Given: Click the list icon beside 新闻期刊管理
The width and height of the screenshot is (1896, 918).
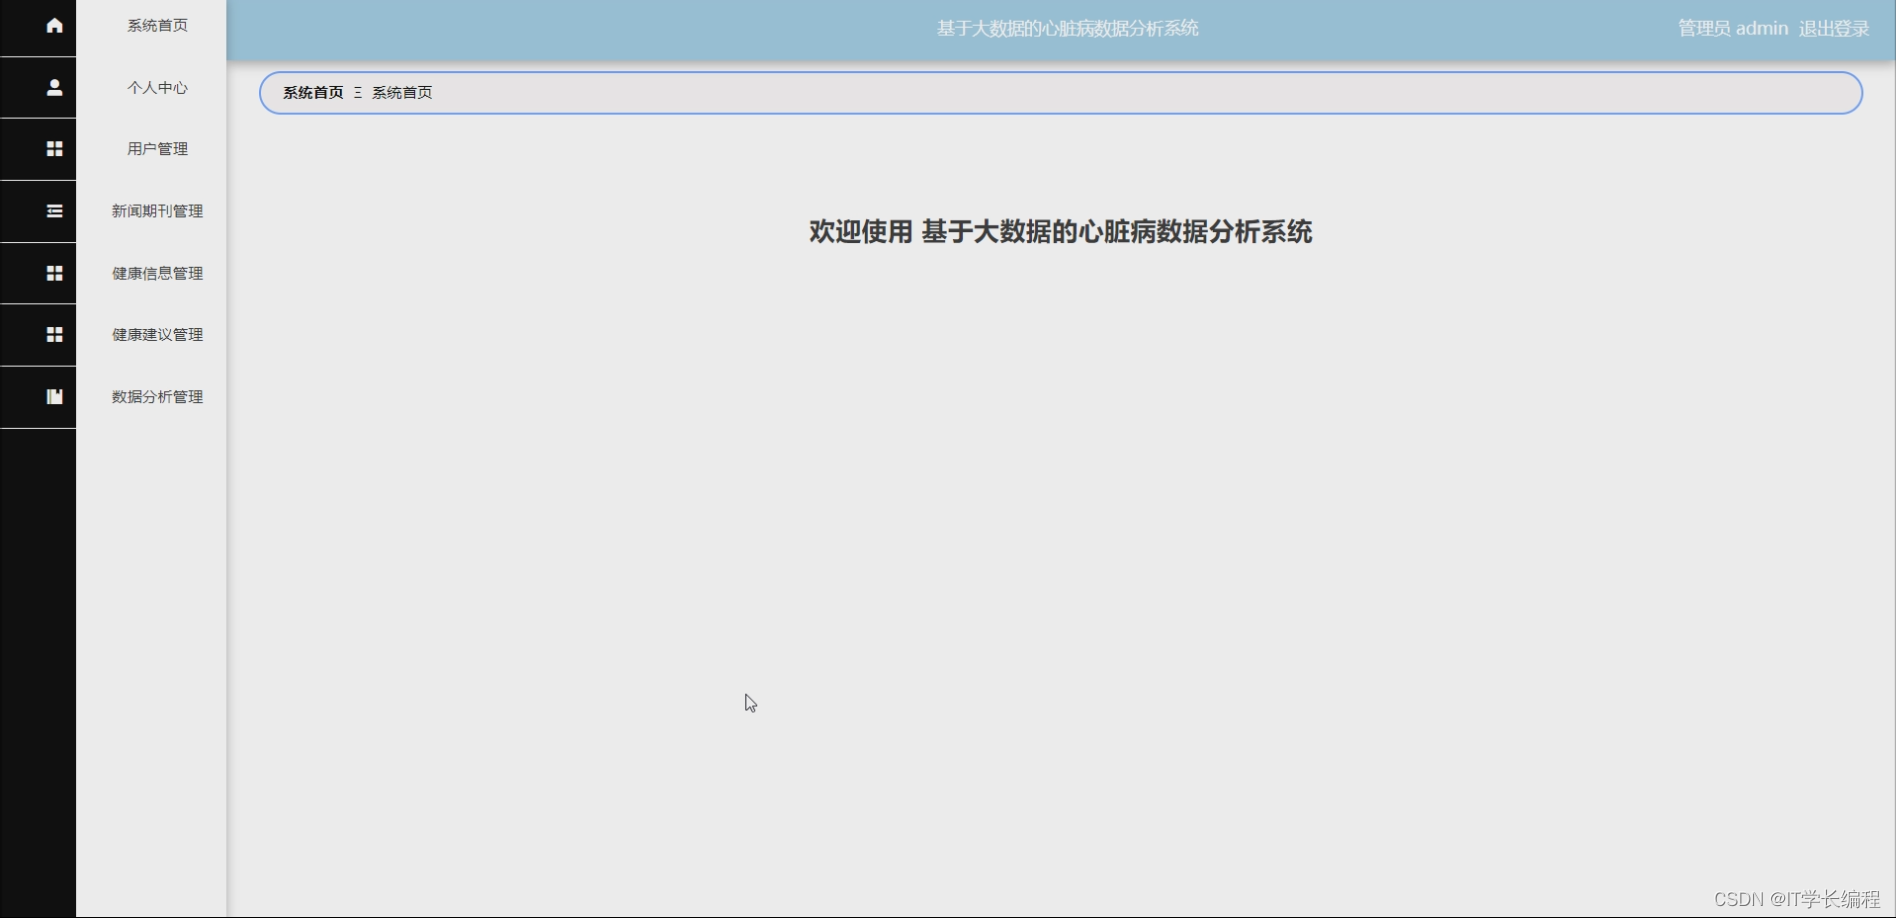Looking at the screenshot, I should point(54,211).
